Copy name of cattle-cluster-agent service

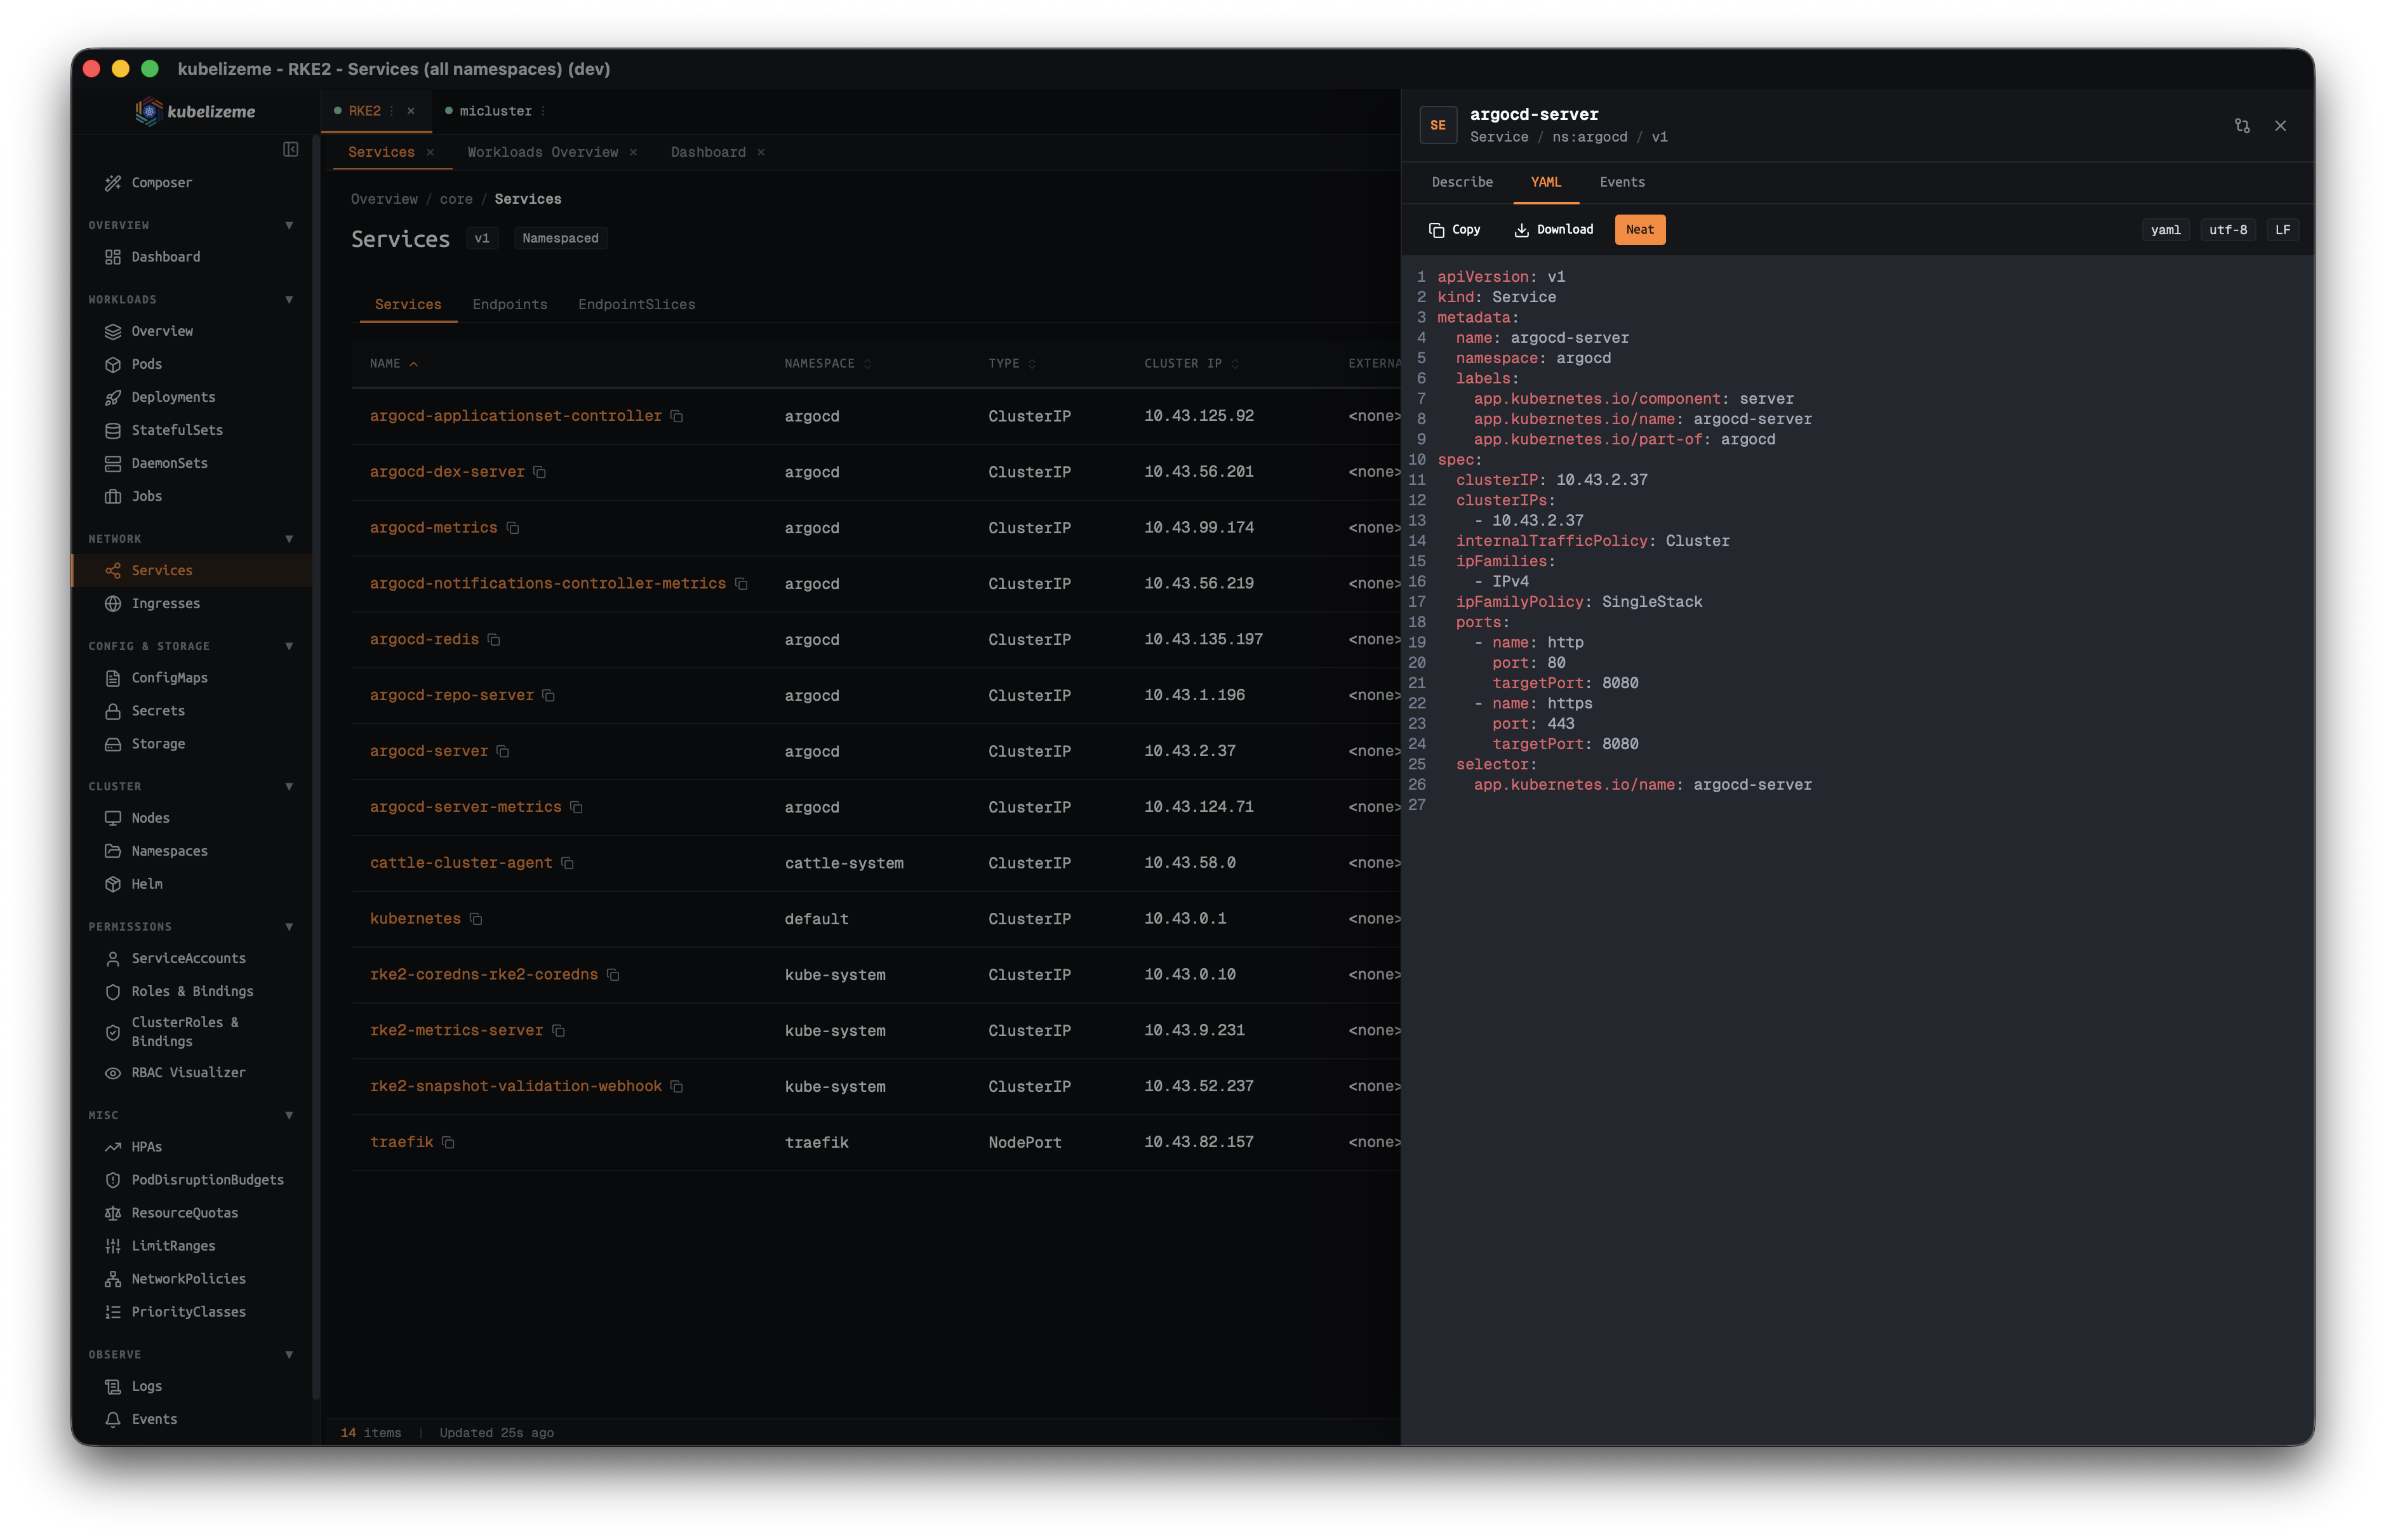[x=568, y=863]
